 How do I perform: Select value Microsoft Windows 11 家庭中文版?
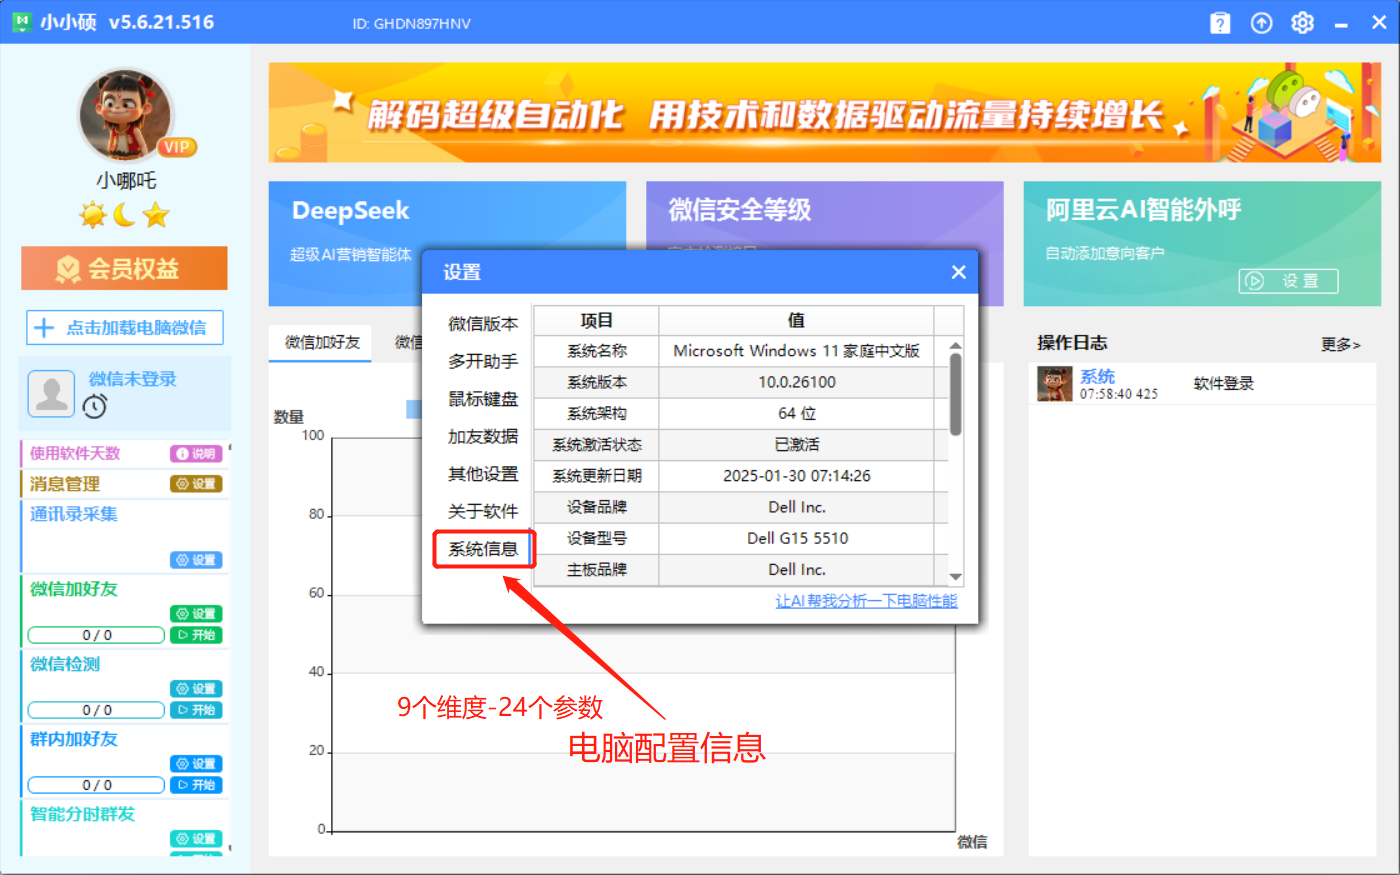point(796,351)
